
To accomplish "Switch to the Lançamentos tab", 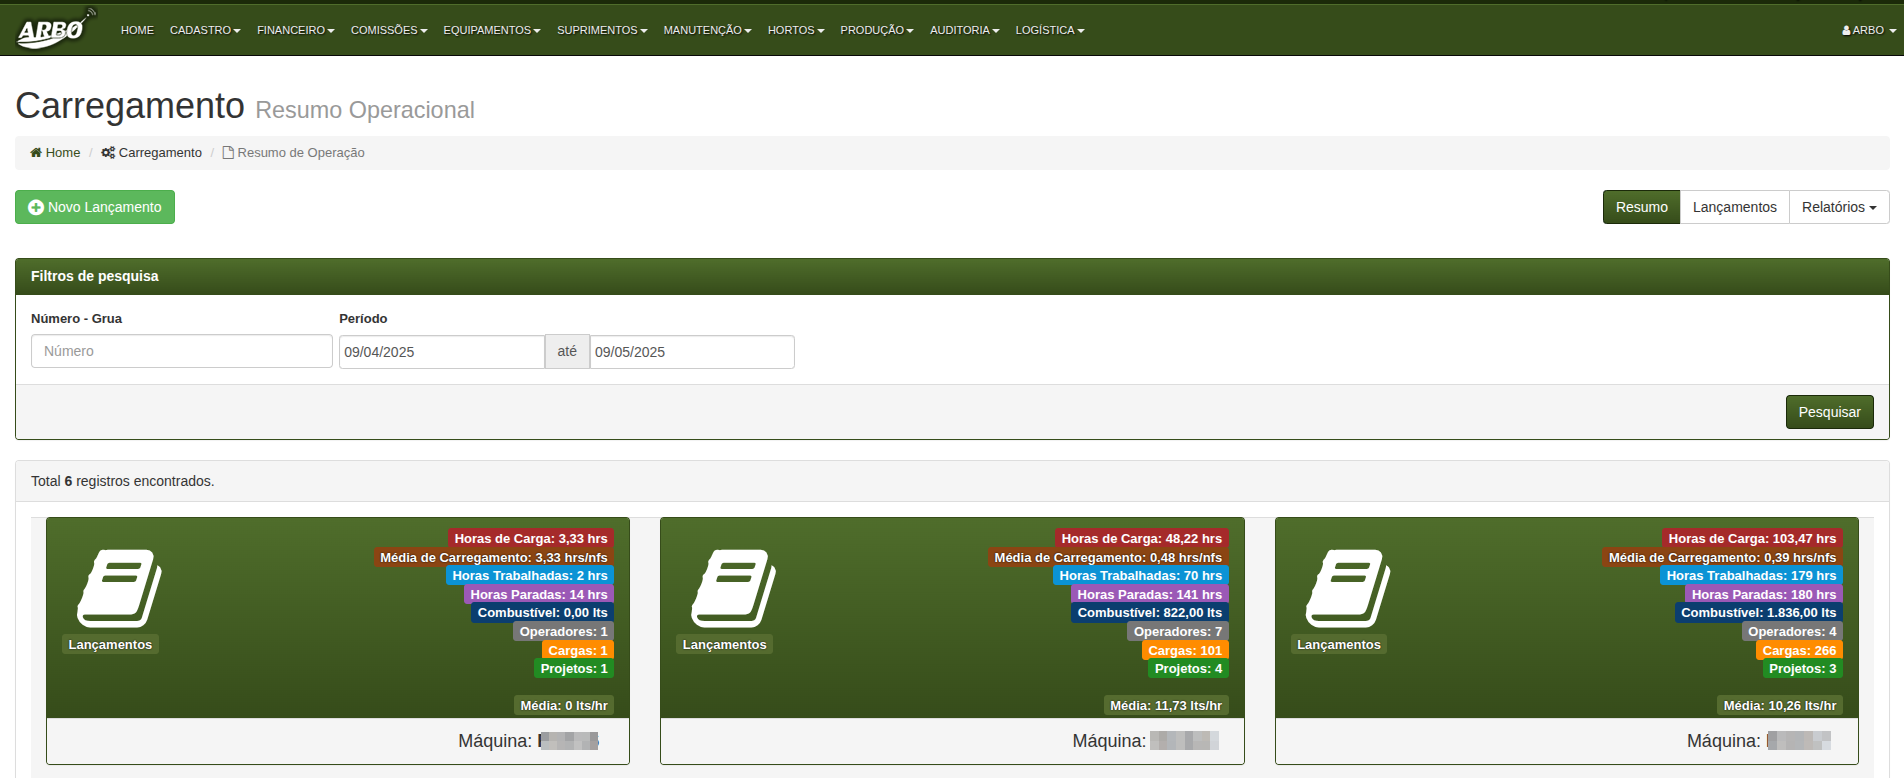I will [x=1734, y=207].
